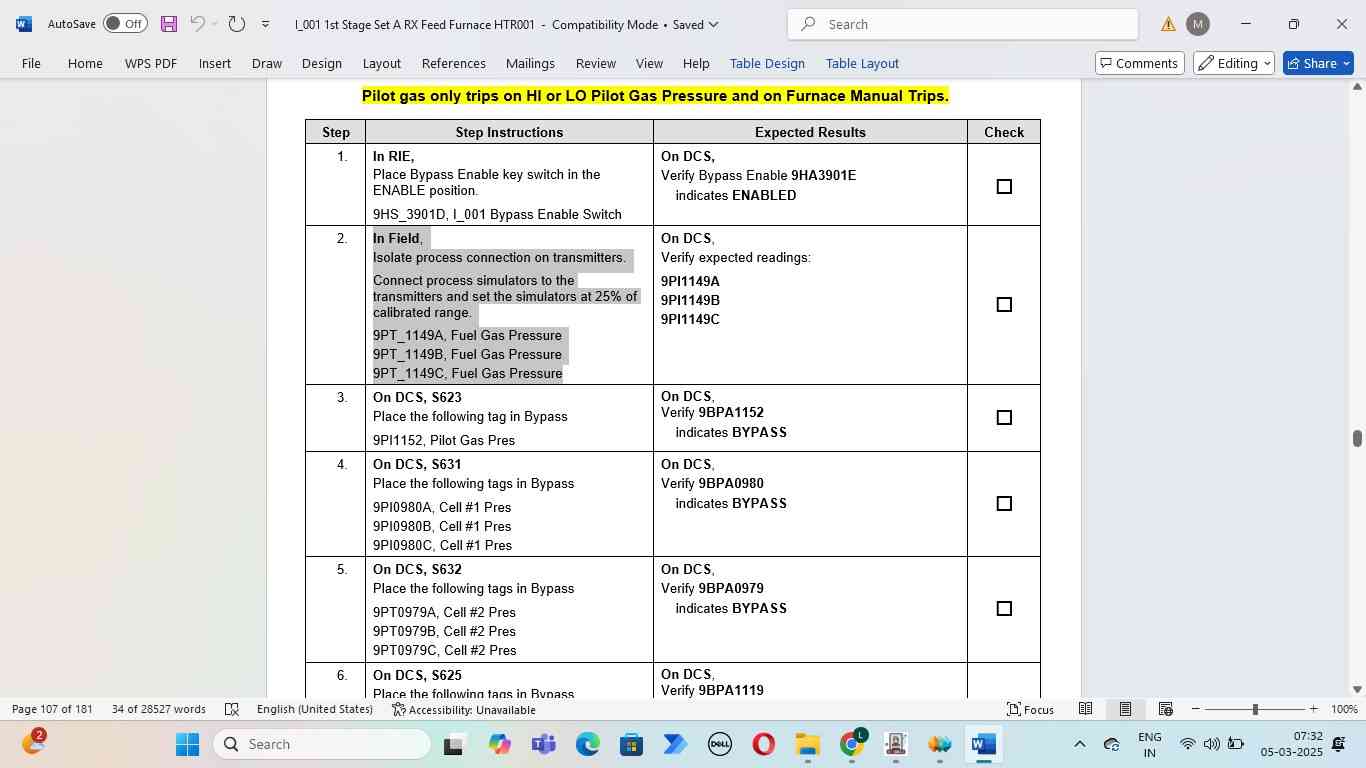The width and height of the screenshot is (1366, 768).
Task: Click the yellow warning alert icon
Action: [1168, 24]
